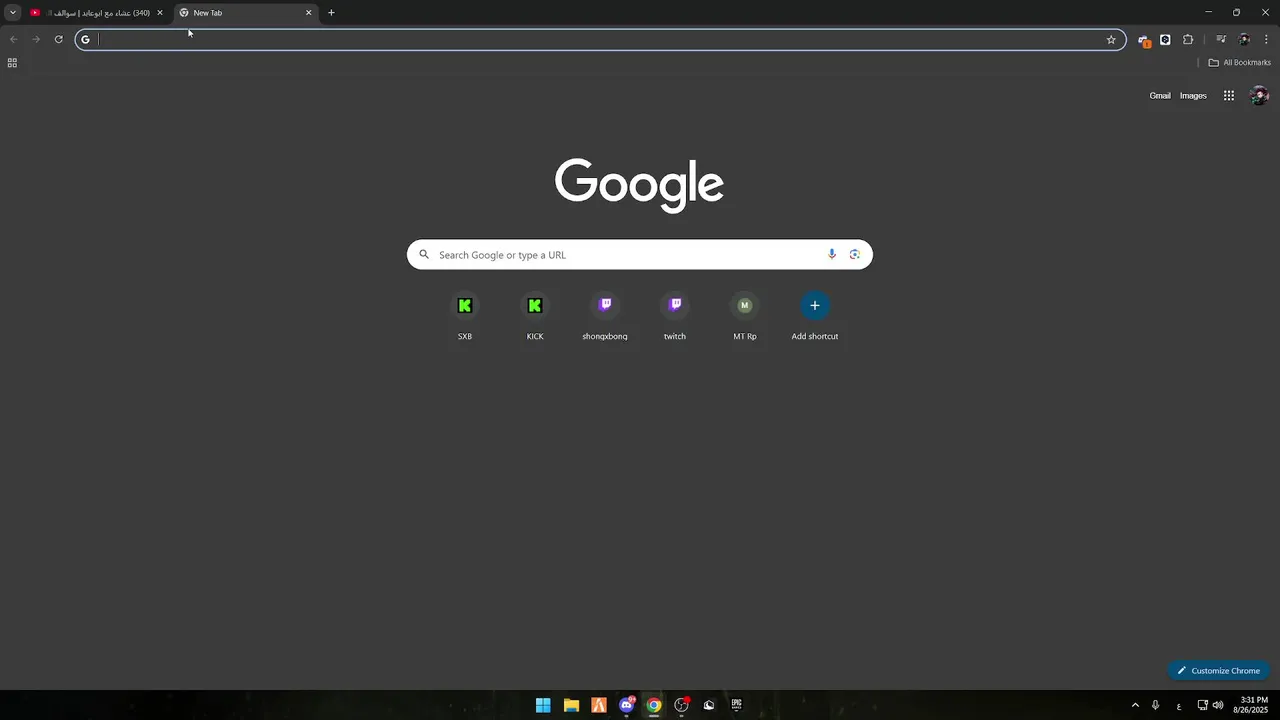Click the Google icon in address bar

[85, 40]
